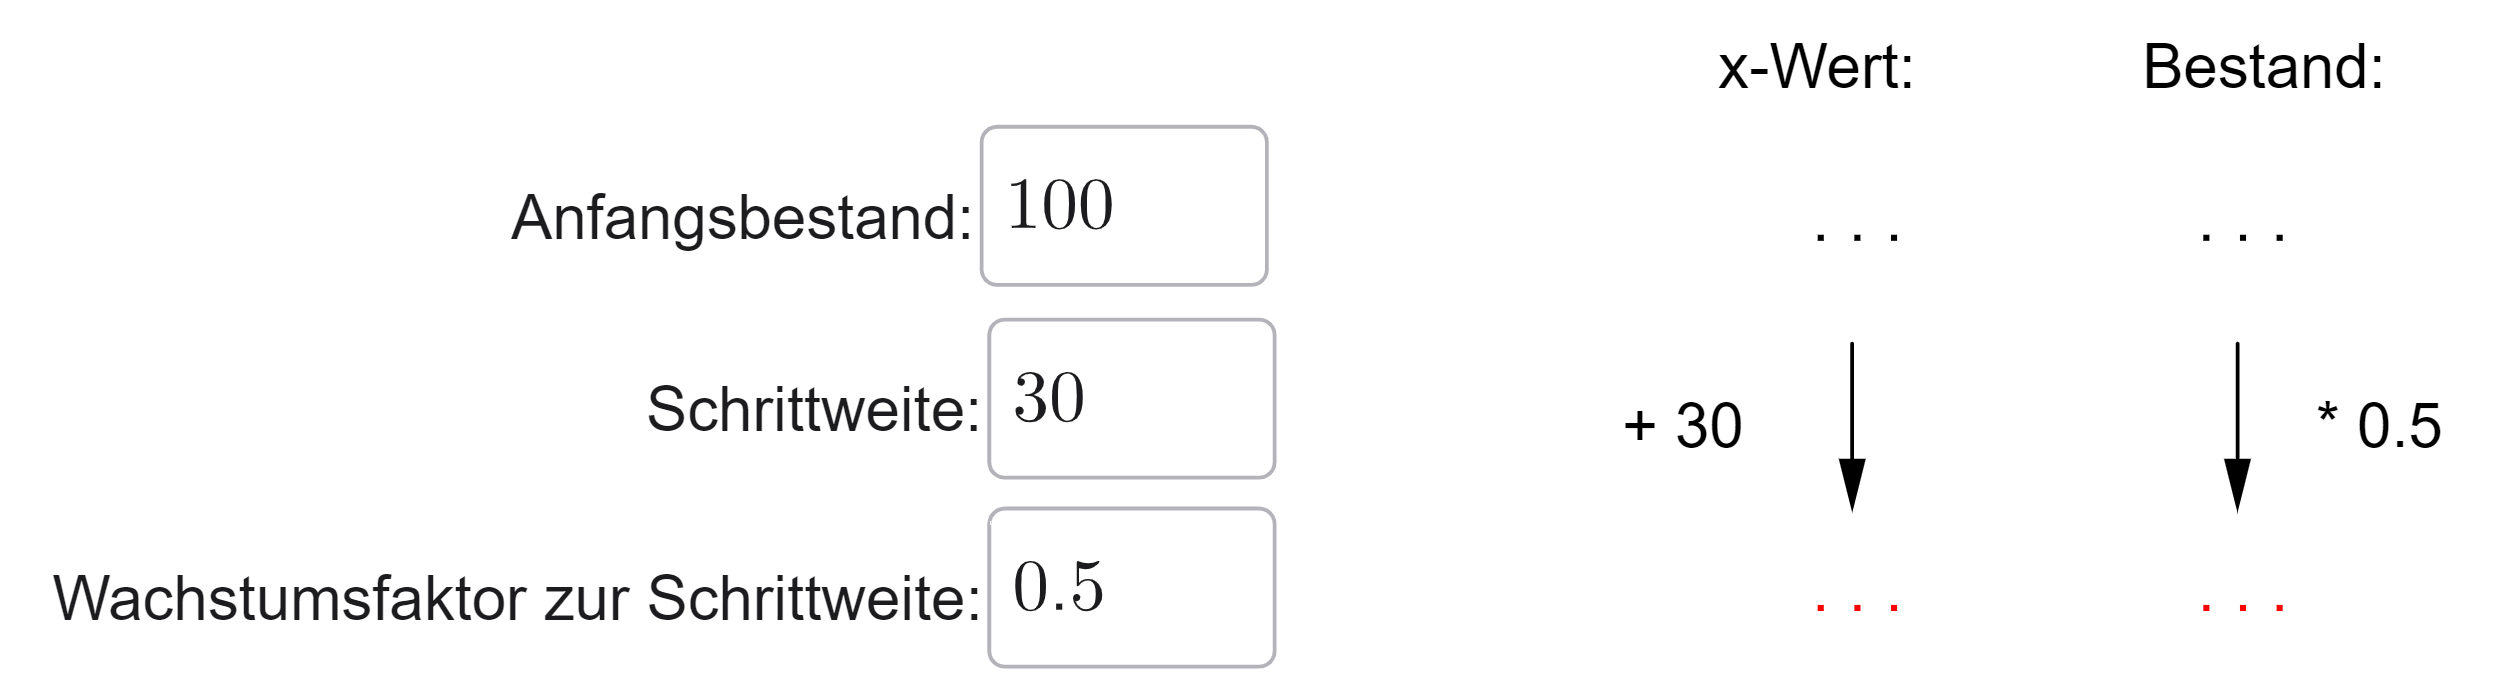Click the 0.5 factor next to the asterisk

(2399, 426)
